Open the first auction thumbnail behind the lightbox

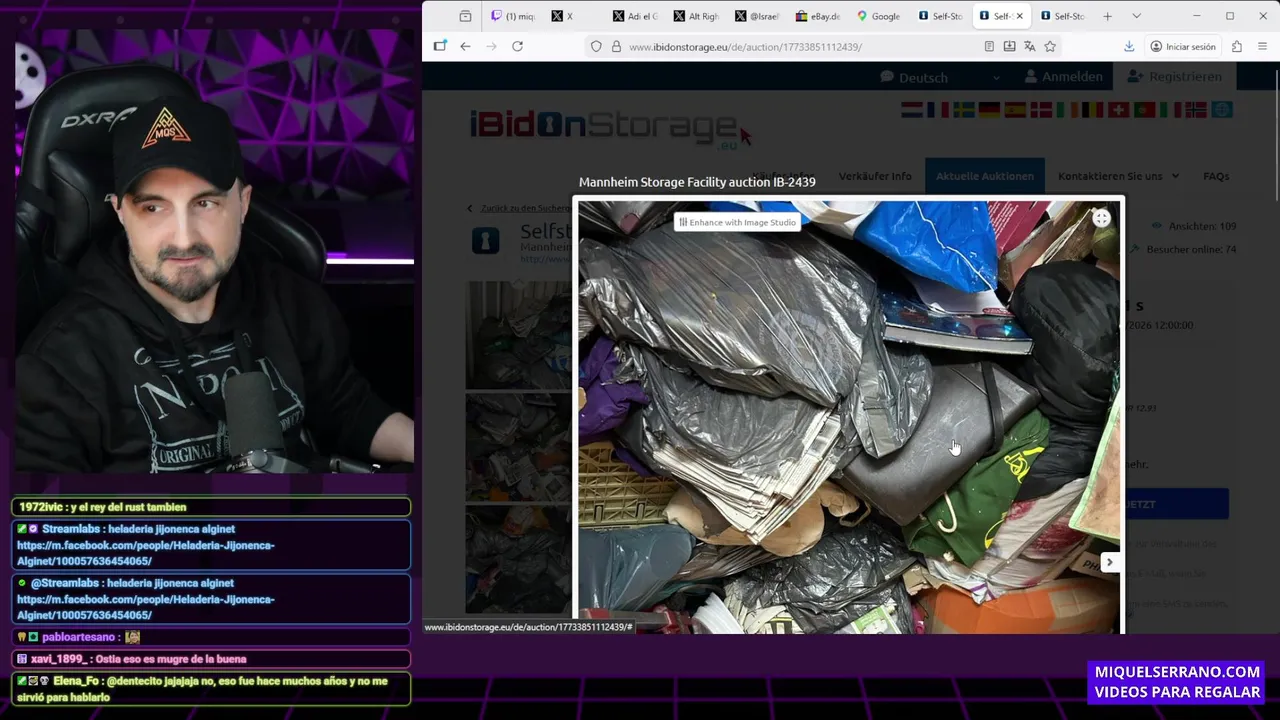[519, 334]
